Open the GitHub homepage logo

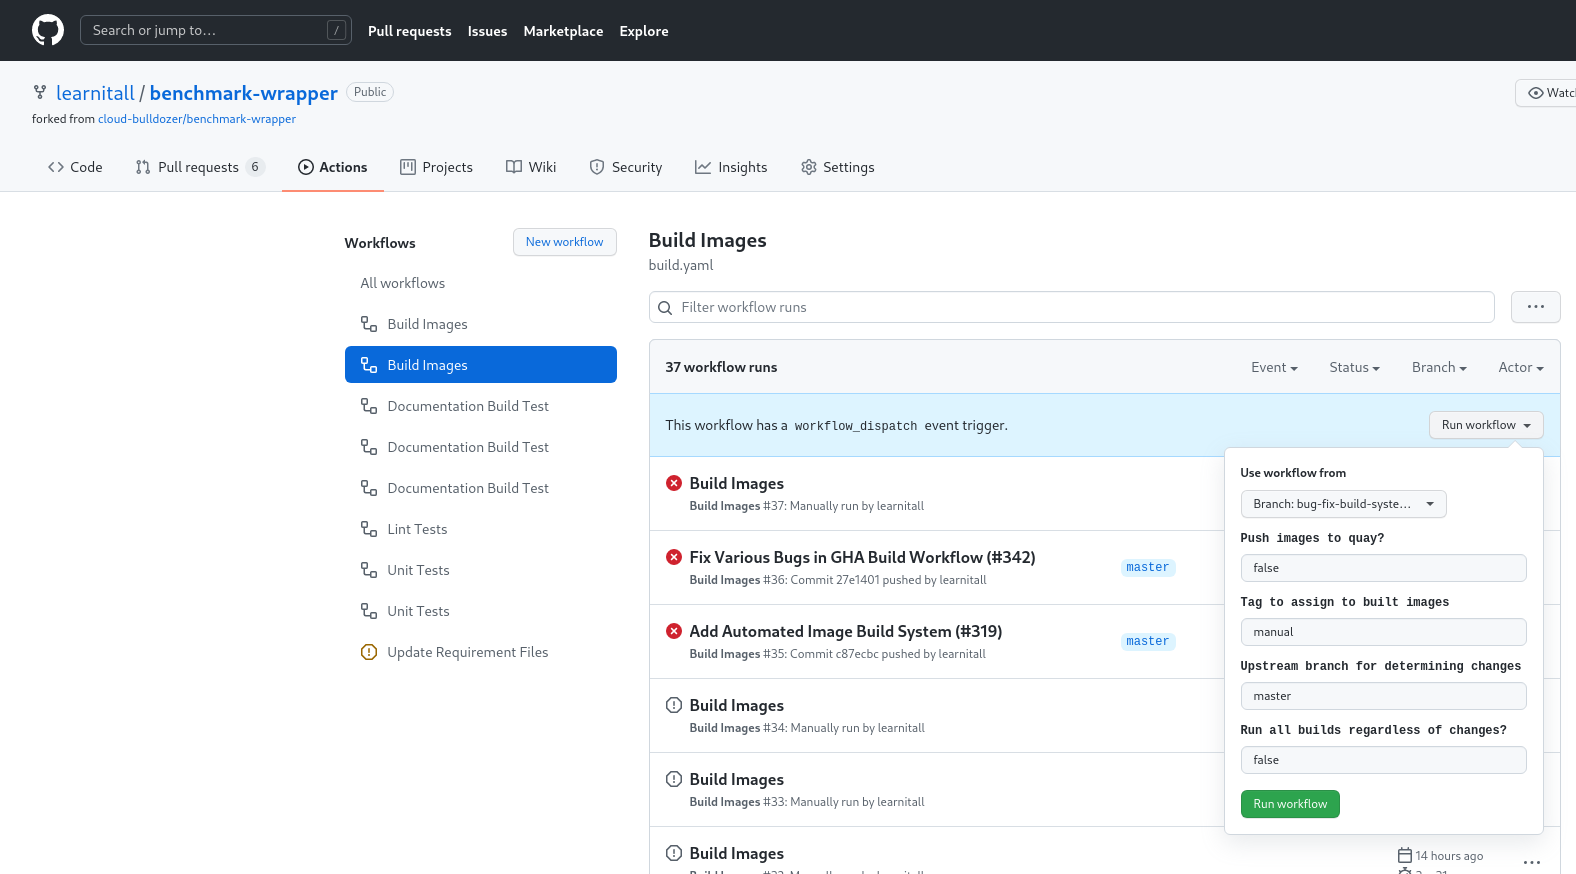tap(48, 30)
